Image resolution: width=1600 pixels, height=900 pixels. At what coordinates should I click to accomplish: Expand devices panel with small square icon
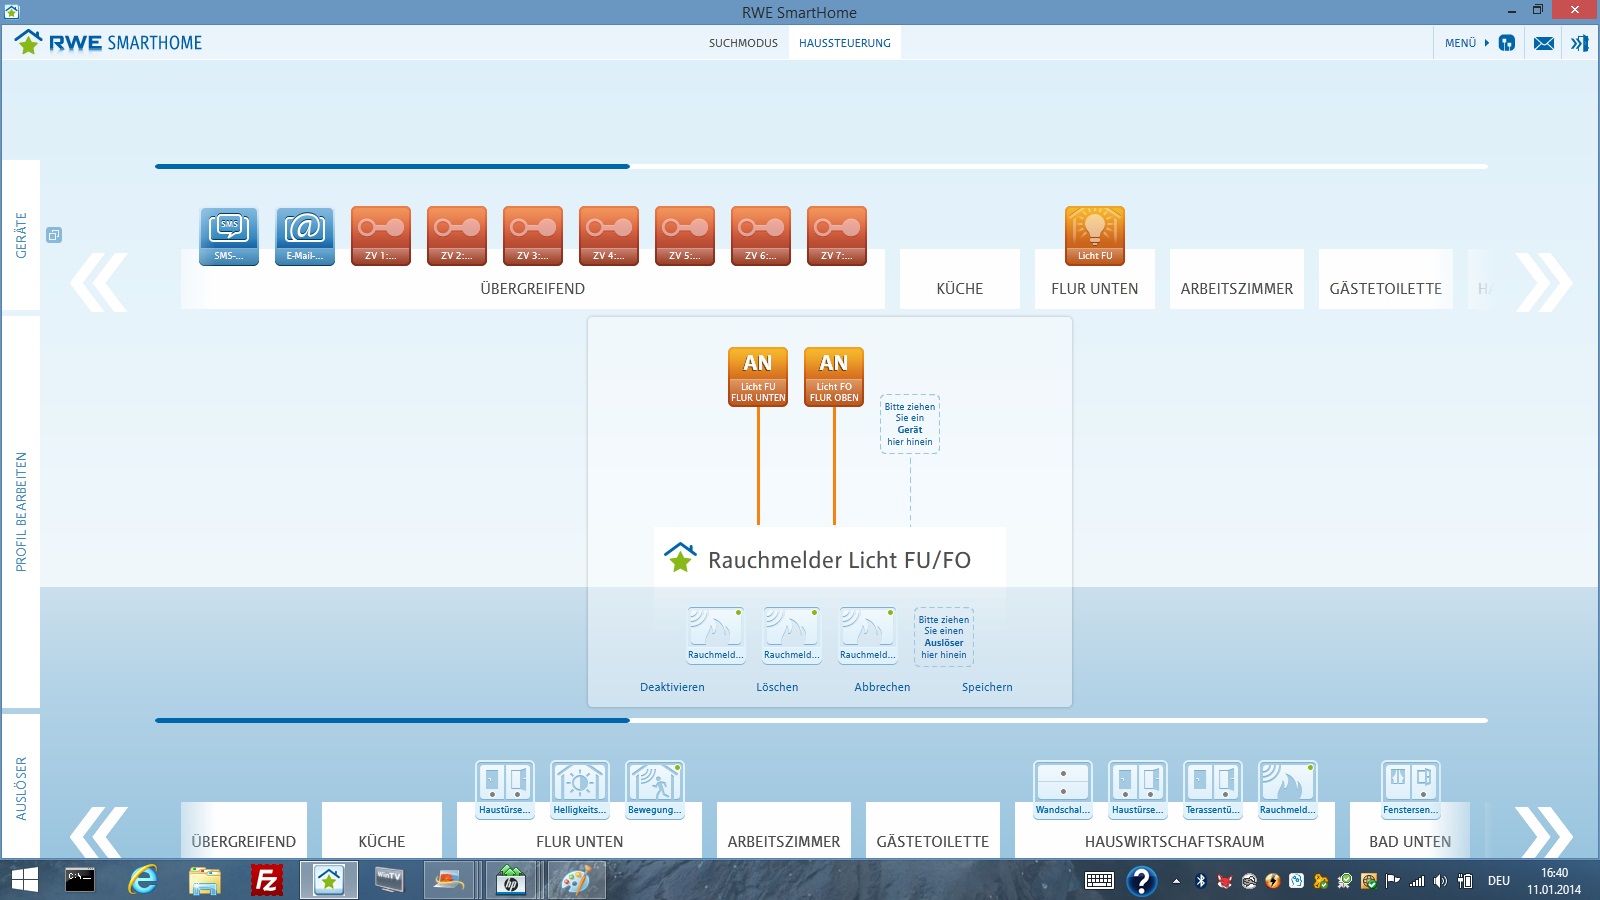coord(54,235)
